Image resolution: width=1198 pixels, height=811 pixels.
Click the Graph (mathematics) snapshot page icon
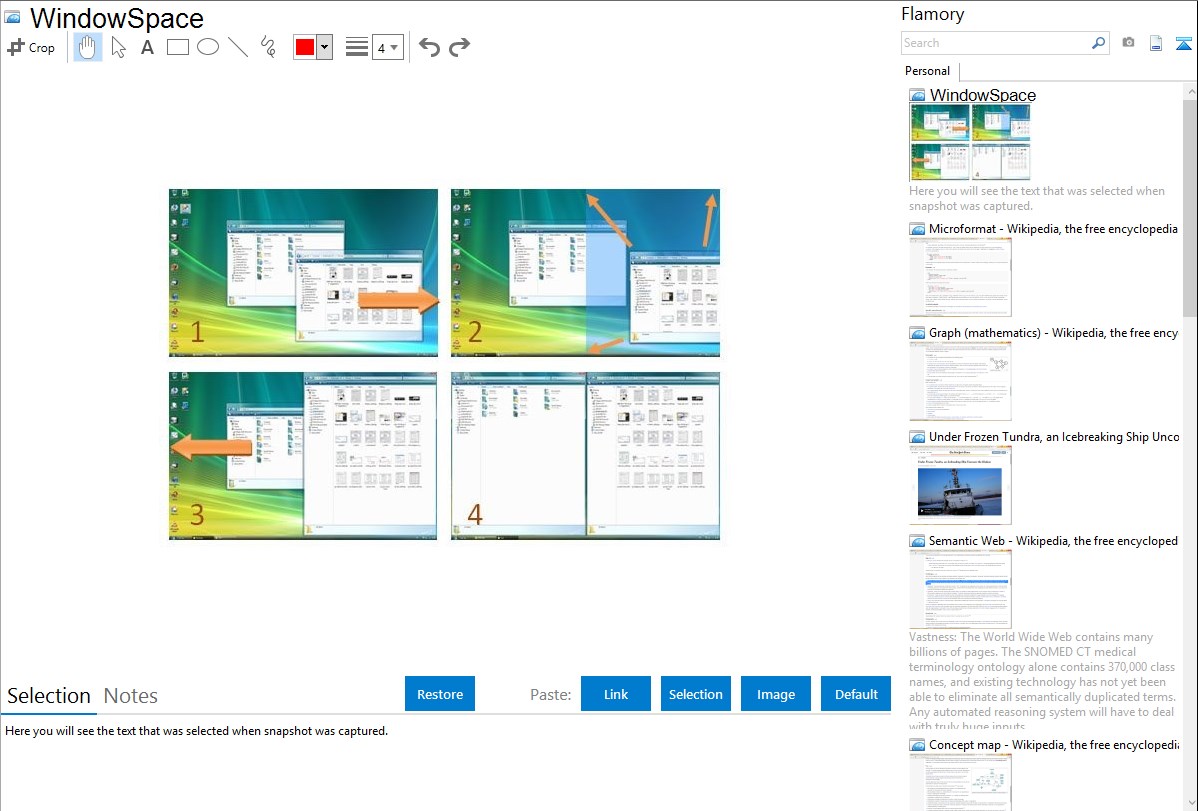[917, 333]
